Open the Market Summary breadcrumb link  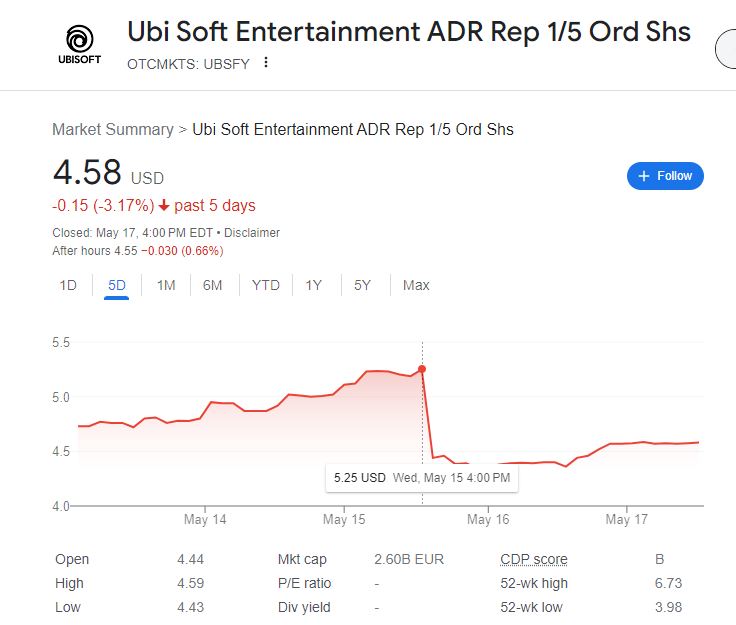[x=113, y=130]
